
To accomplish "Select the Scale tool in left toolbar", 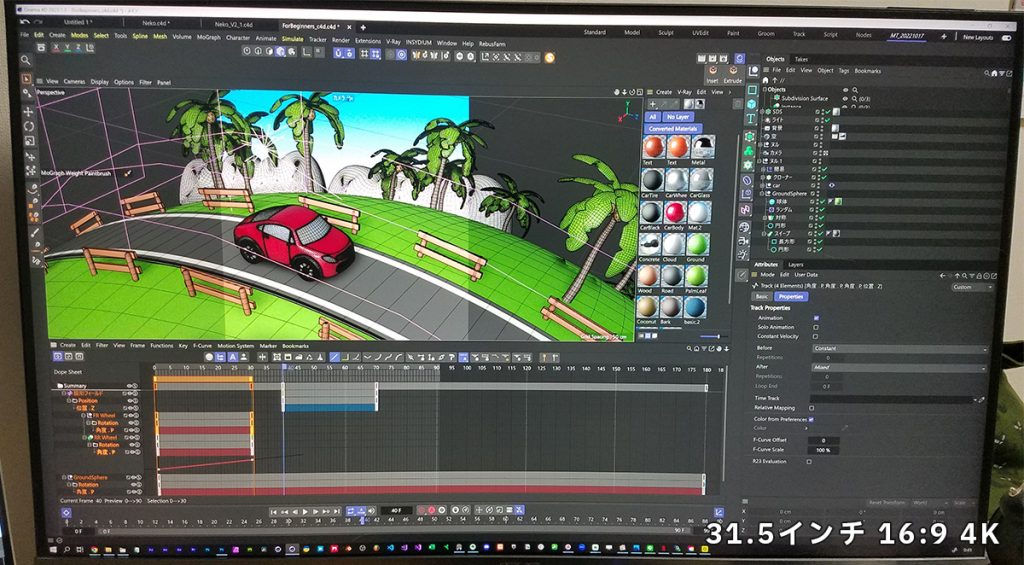I will [27, 141].
